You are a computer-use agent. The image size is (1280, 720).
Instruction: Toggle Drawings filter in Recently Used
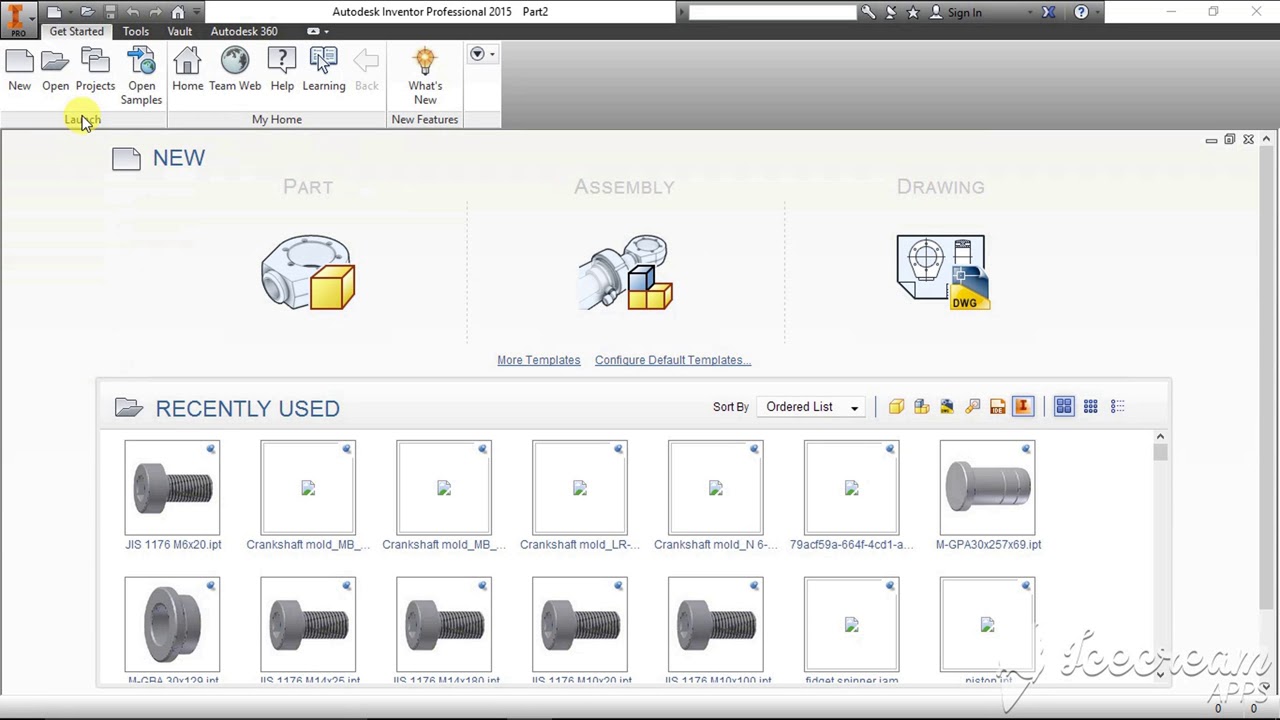946,406
